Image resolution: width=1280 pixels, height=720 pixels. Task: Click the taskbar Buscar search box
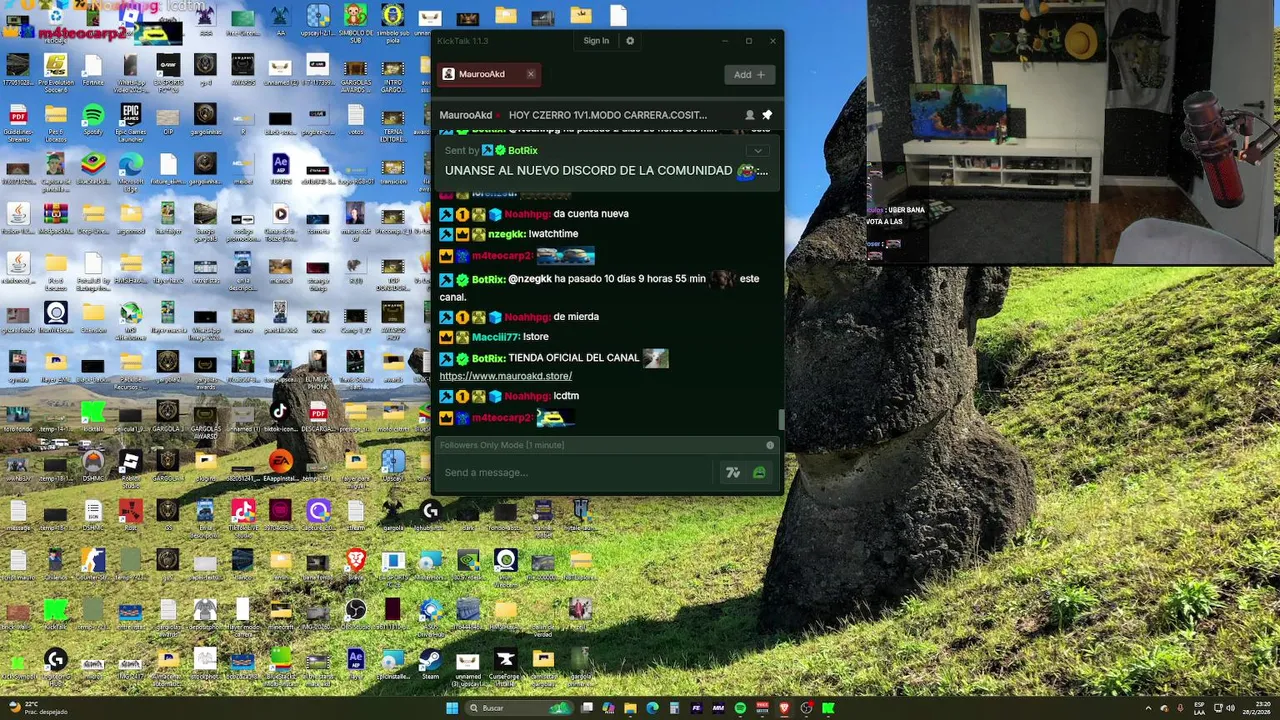pyautogui.click(x=520, y=708)
